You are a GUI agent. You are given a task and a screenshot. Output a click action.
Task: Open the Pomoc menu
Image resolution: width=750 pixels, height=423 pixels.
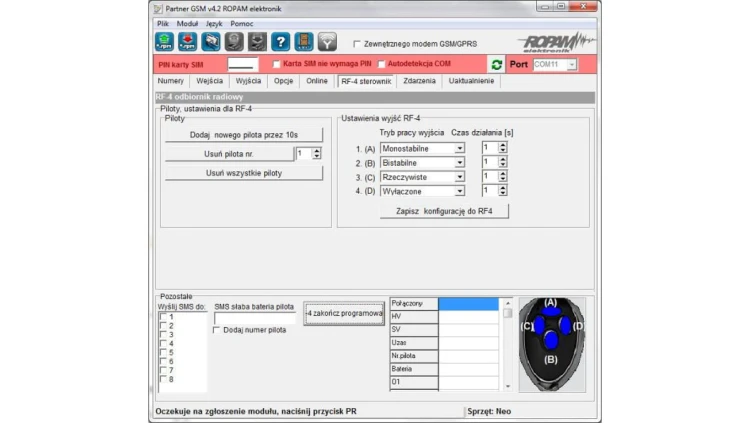click(x=242, y=23)
